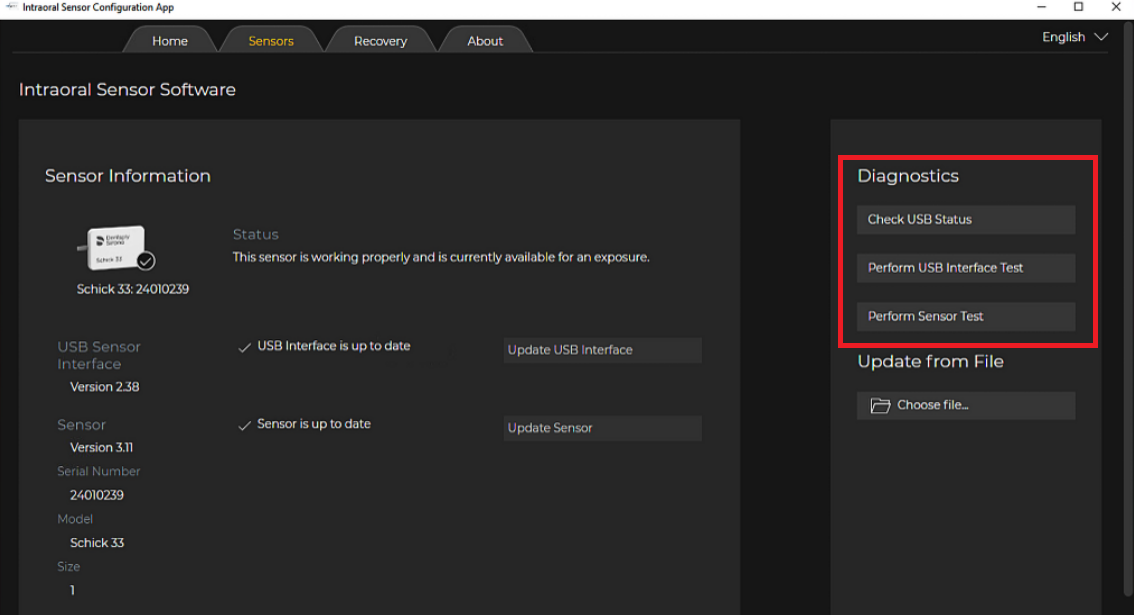
Task: Run Perform USB Interface Test
Action: [x=965, y=268]
